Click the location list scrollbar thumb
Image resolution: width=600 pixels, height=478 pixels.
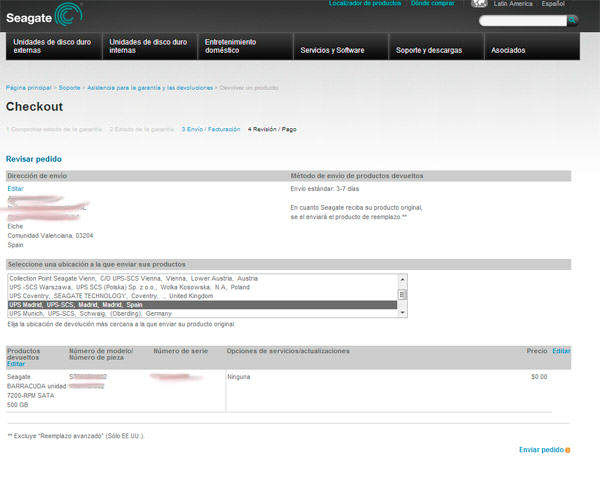[x=402, y=295]
